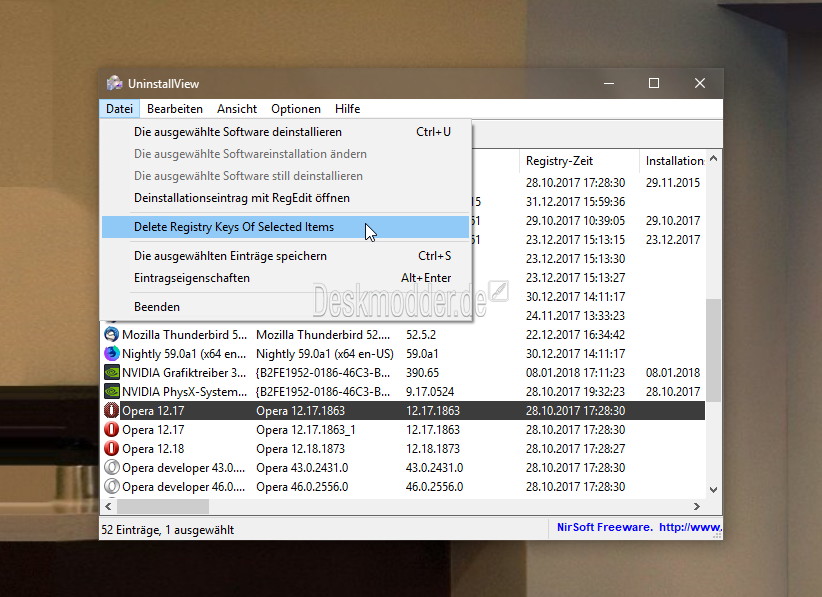822x597 pixels.
Task: Click the Opera developer 46.0 icon
Action: pyautogui.click(x=111, y=486)
